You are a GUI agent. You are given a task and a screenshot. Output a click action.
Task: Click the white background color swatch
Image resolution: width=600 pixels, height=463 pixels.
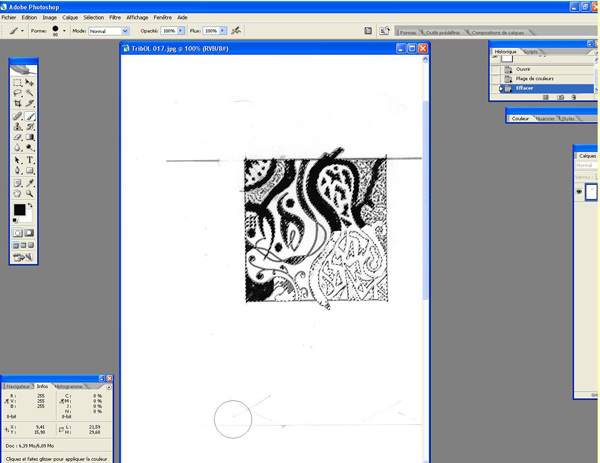coord(28,219)
